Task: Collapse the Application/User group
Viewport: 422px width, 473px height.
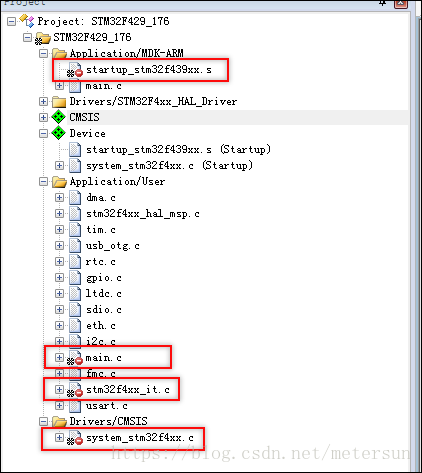Action: pos(43,182)
